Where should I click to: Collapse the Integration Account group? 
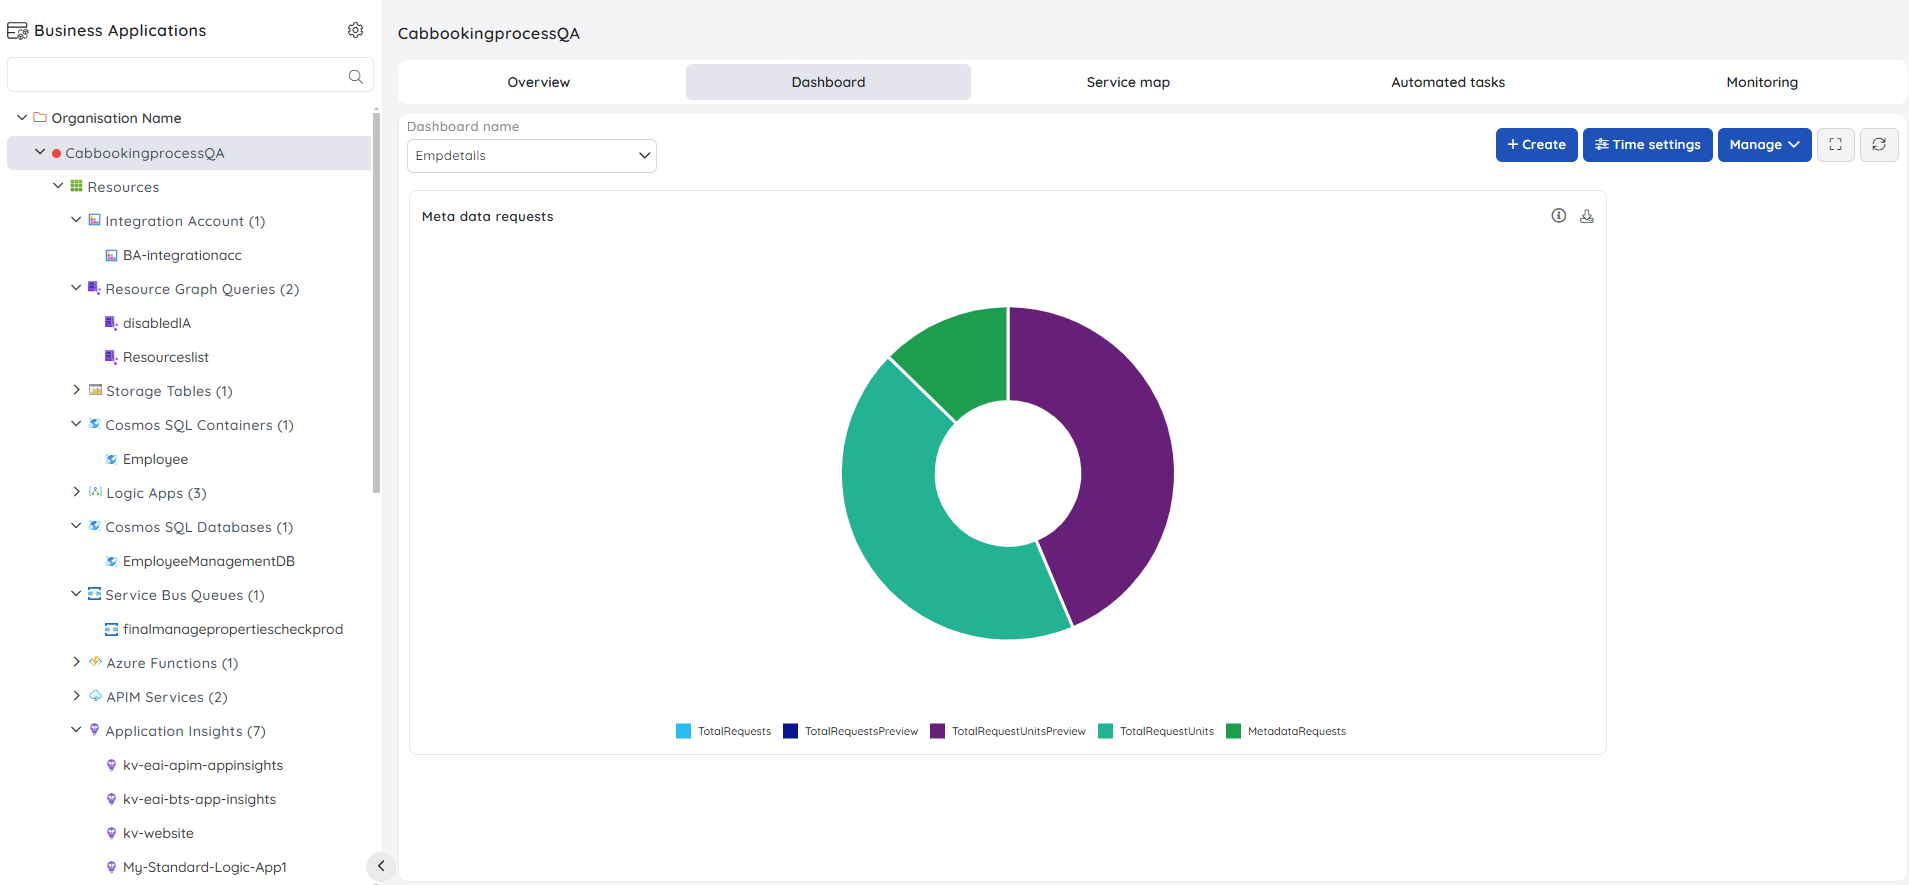(x=76, y=220)
